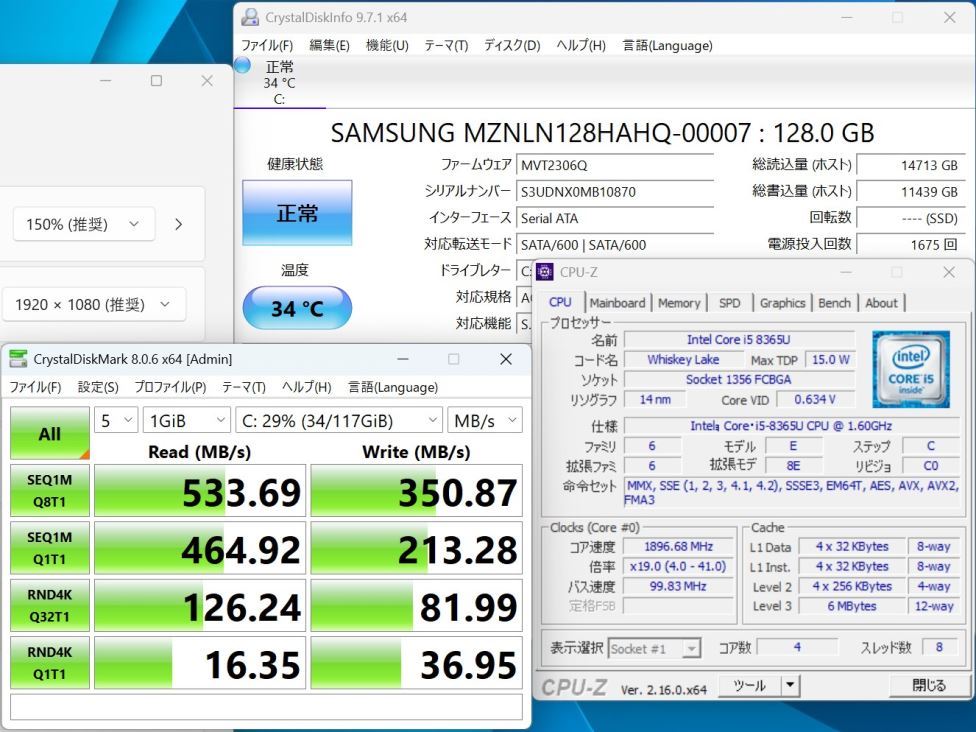Click the CrystalDiskInfo title bar icon
976x732 pixels.
(251, 17)
